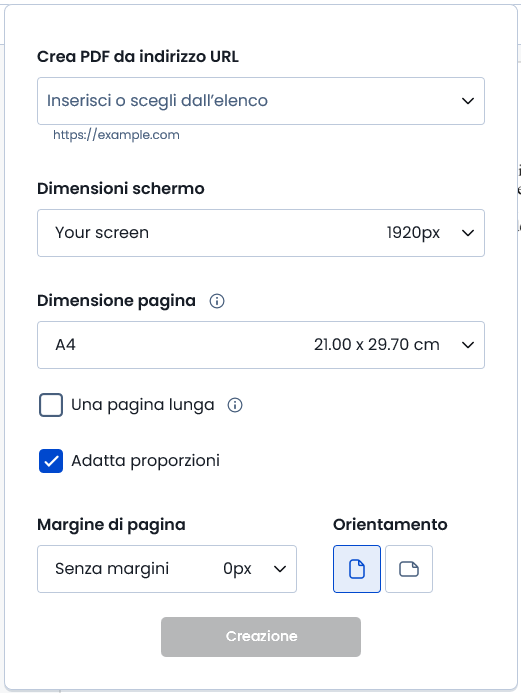Focus the Inserisci o scegli dall'elenco field
Screen dimensions: 521x693
coord(261,101)
